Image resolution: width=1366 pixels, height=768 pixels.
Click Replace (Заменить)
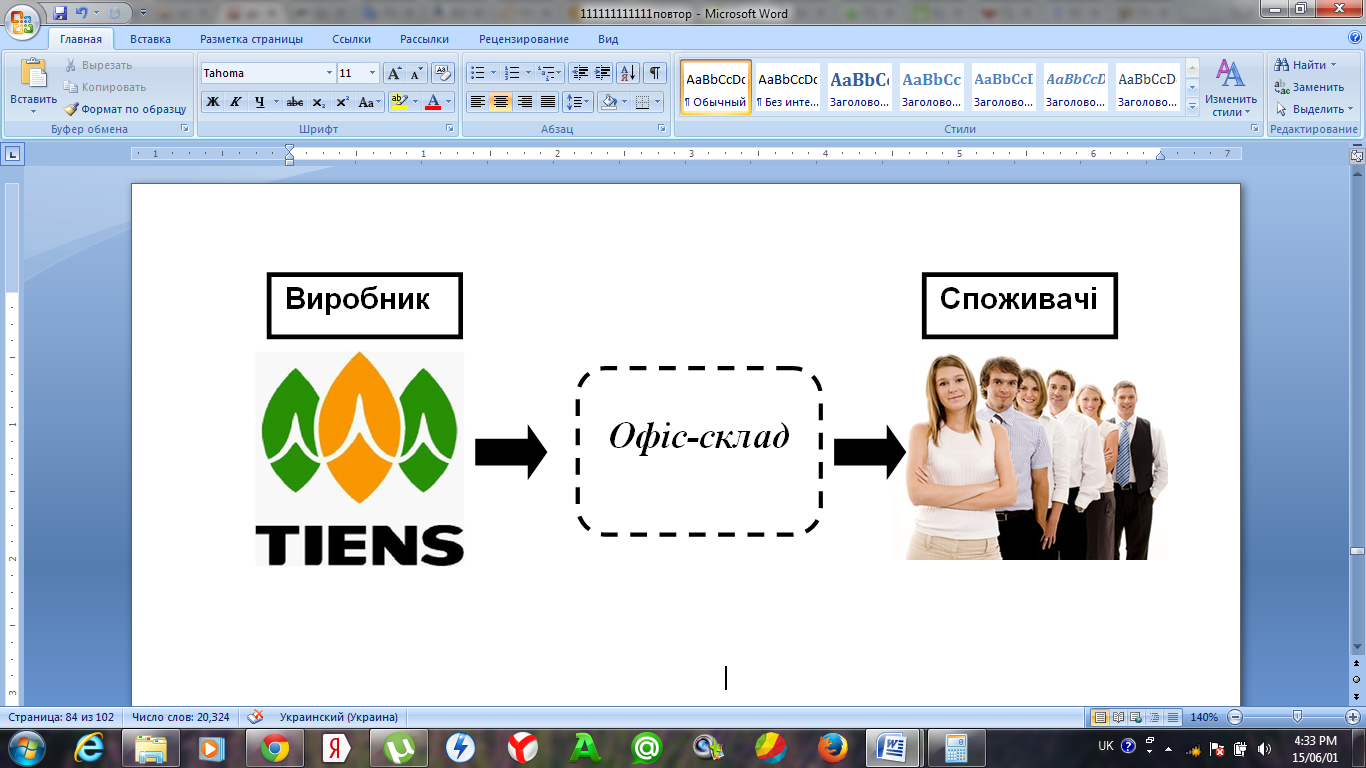pyautogui.click(x=1309, y=87)
